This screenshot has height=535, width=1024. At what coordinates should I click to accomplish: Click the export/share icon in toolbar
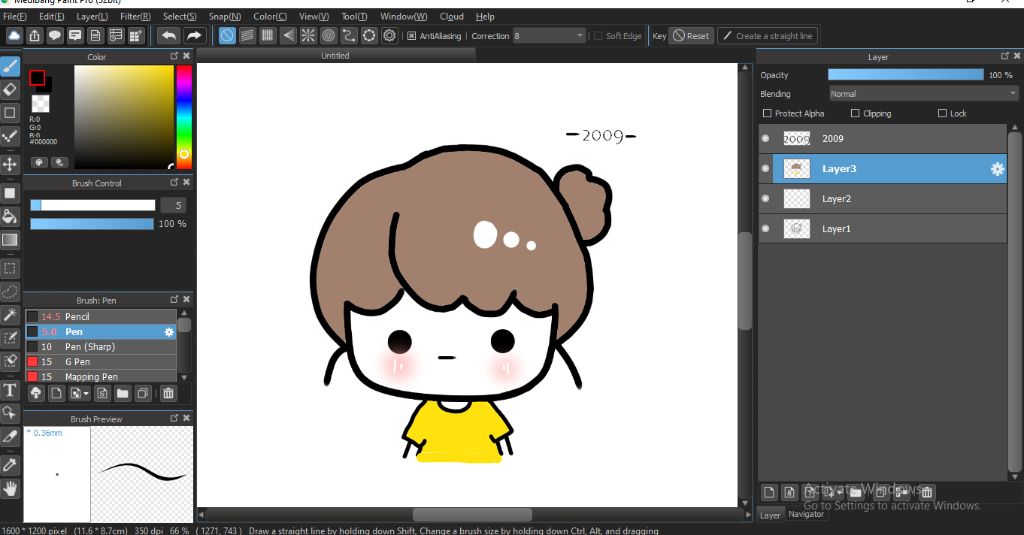pyautogui.click(x=35, y=36)
